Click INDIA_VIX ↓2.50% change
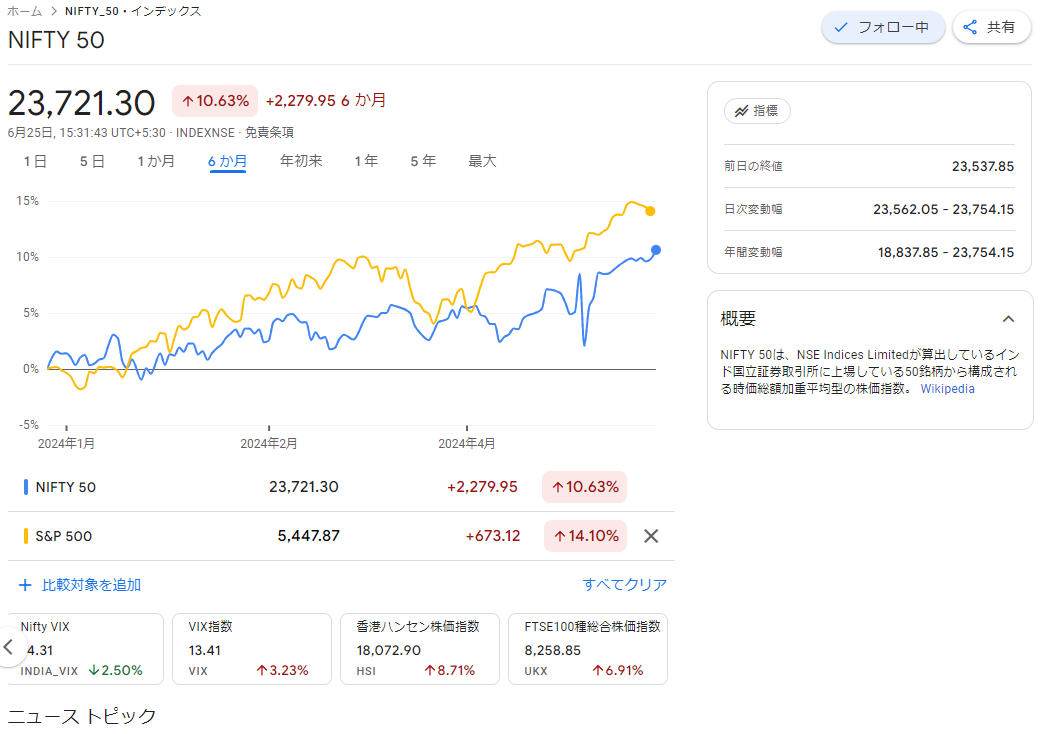This screenshot has width=1043, height=734. tap(116, 671)
